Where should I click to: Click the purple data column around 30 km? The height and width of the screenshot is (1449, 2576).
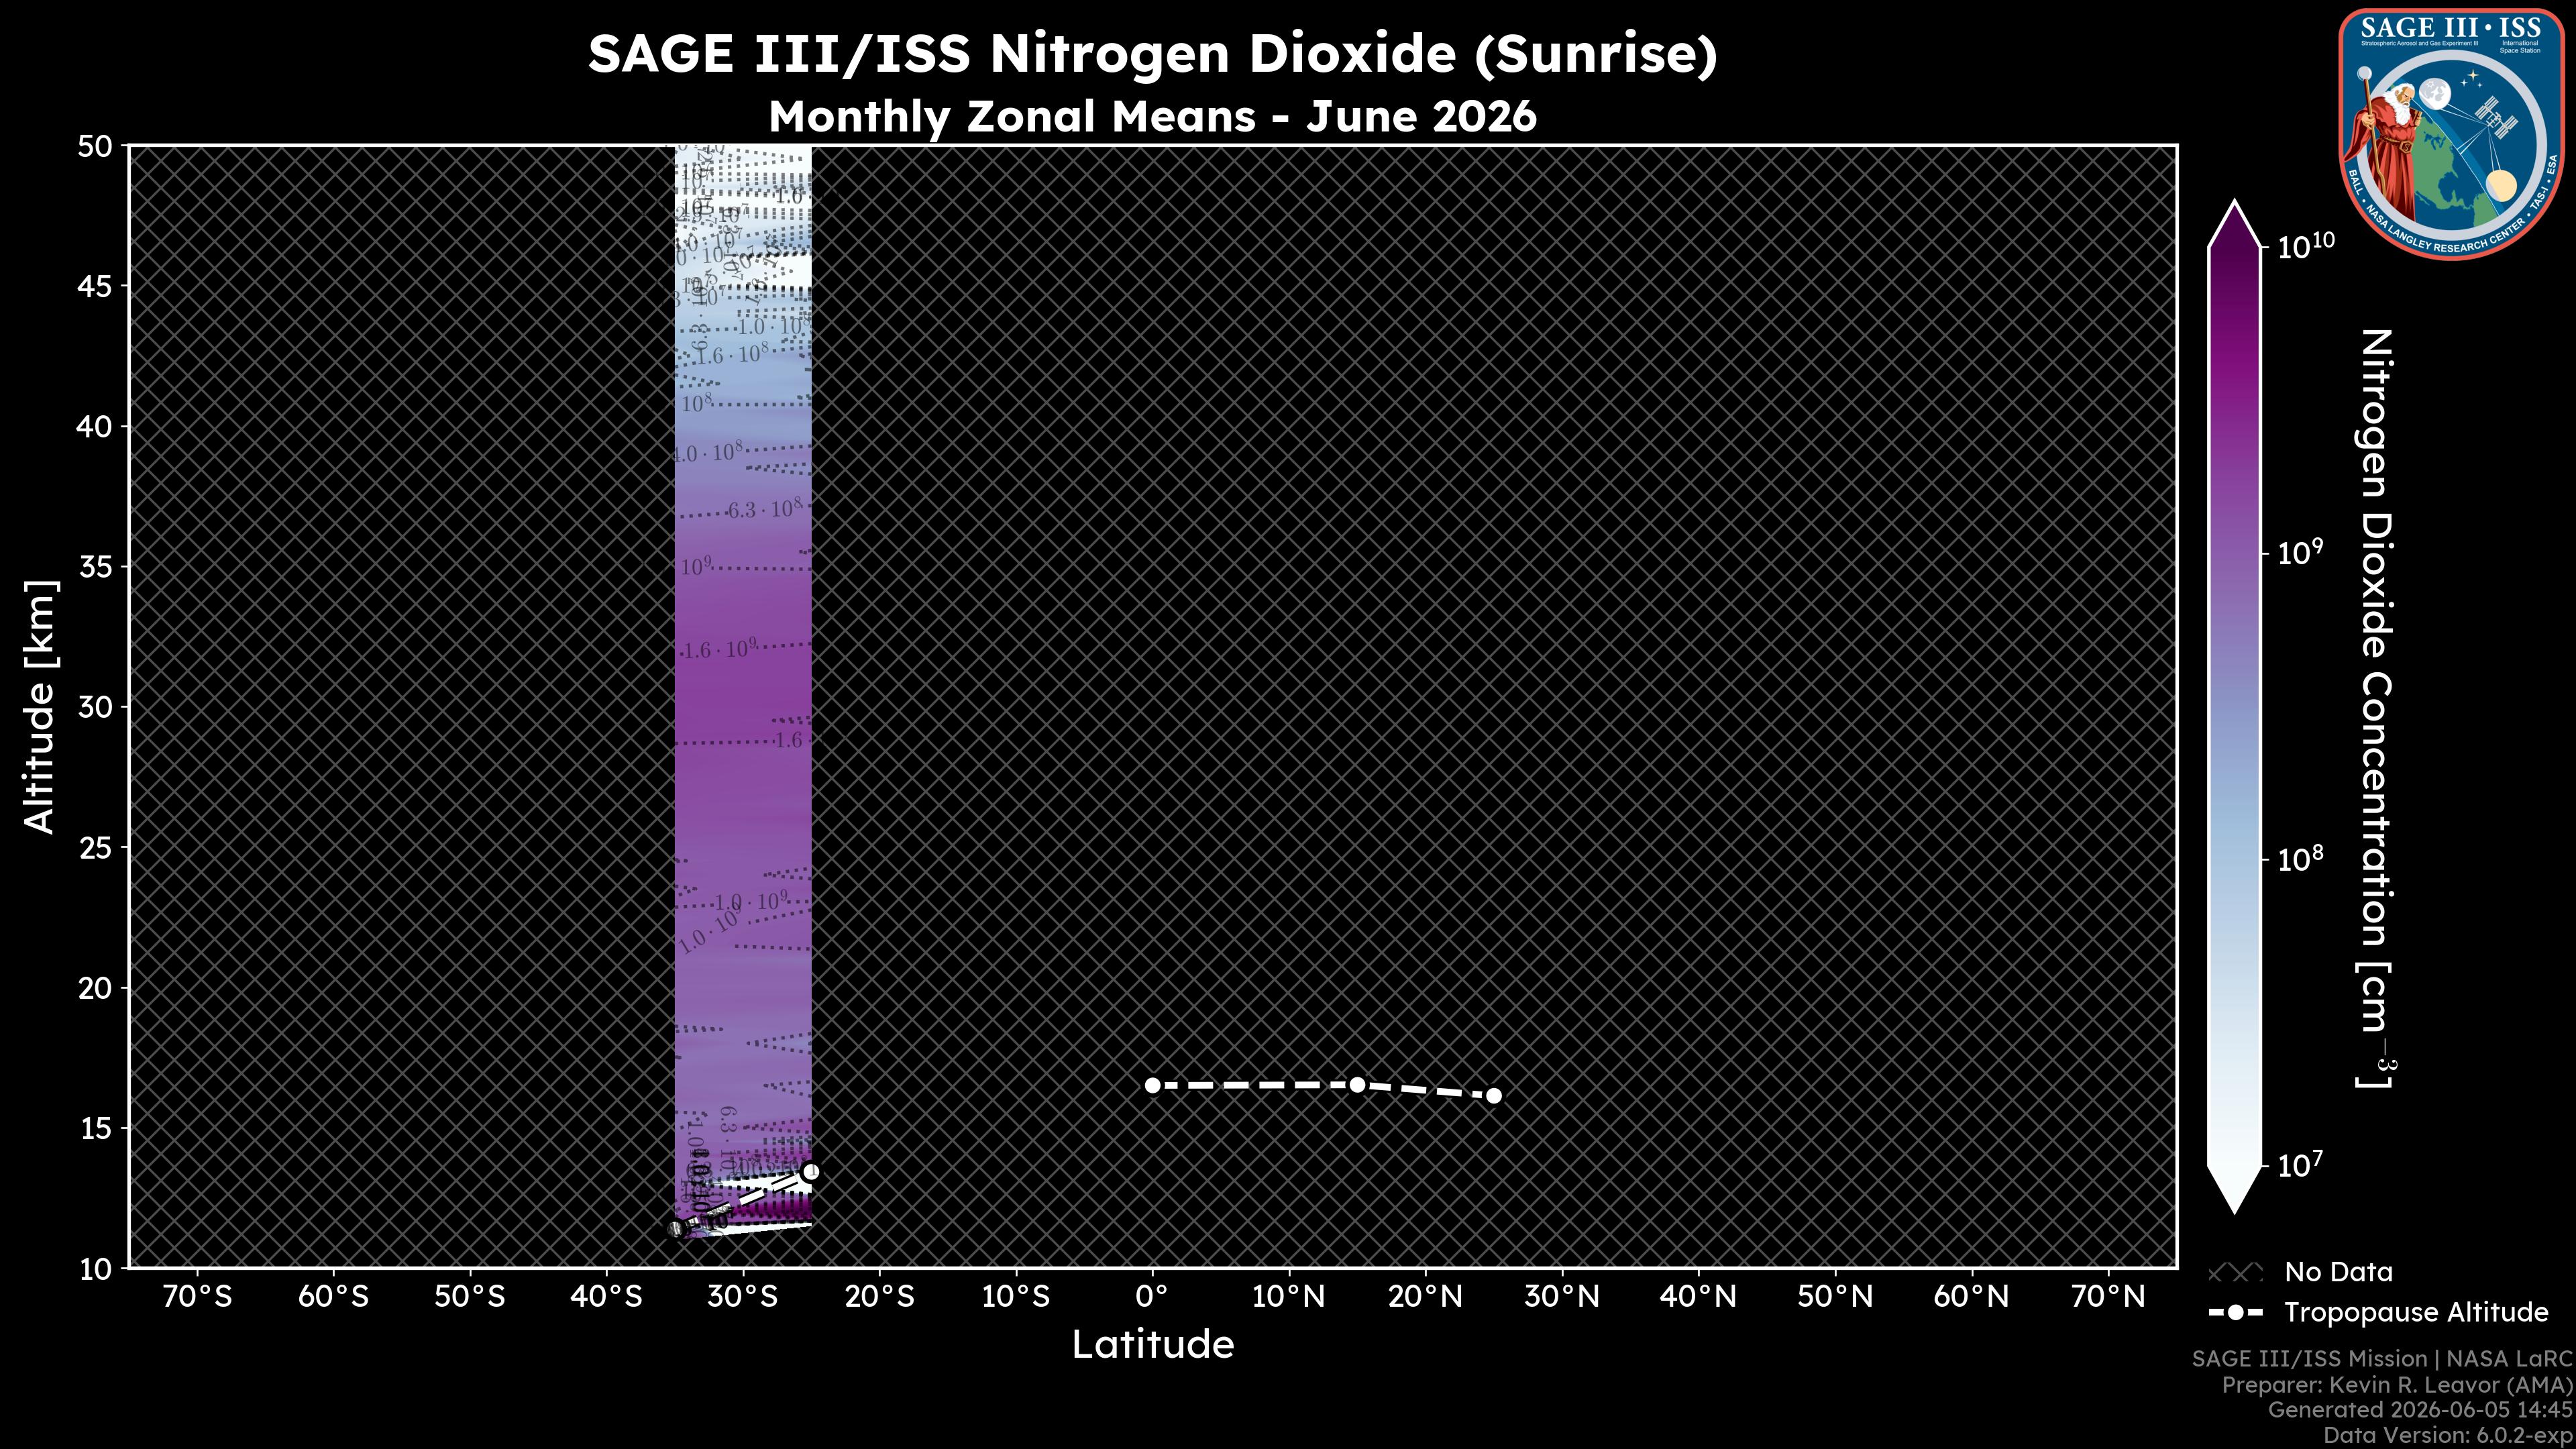coord(743,707)
